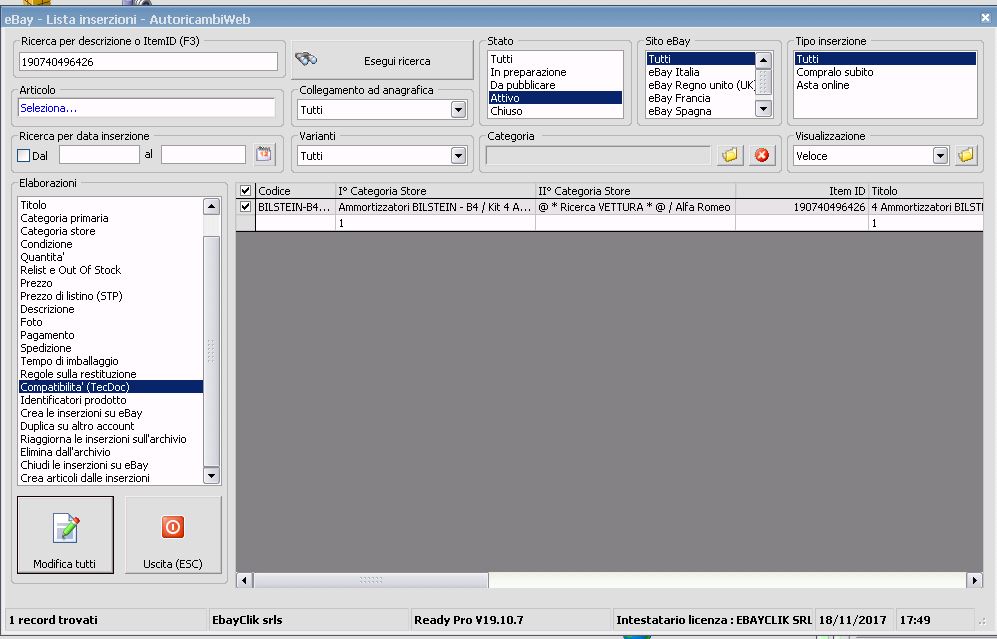Select Categoria primaria elaboration

111,217
